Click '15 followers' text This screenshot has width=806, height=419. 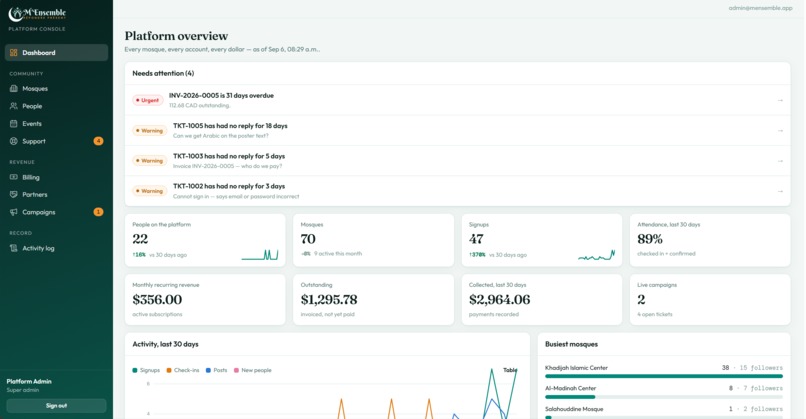[x=761, y=368]
